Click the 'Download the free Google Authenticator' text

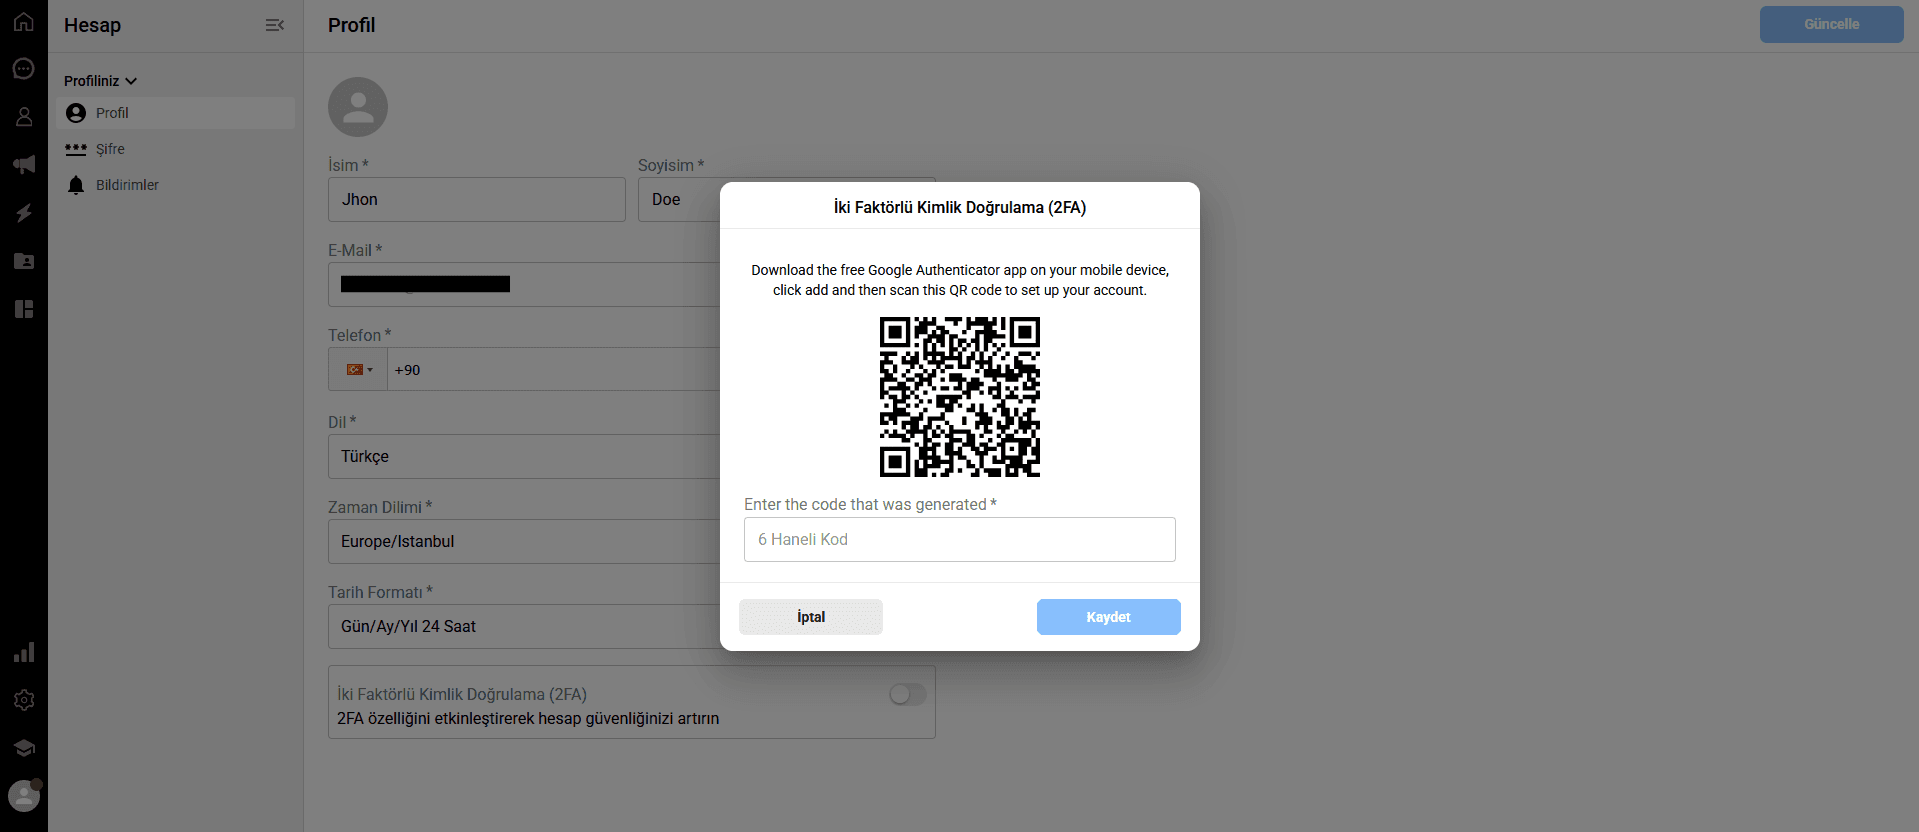coord(960,280)
